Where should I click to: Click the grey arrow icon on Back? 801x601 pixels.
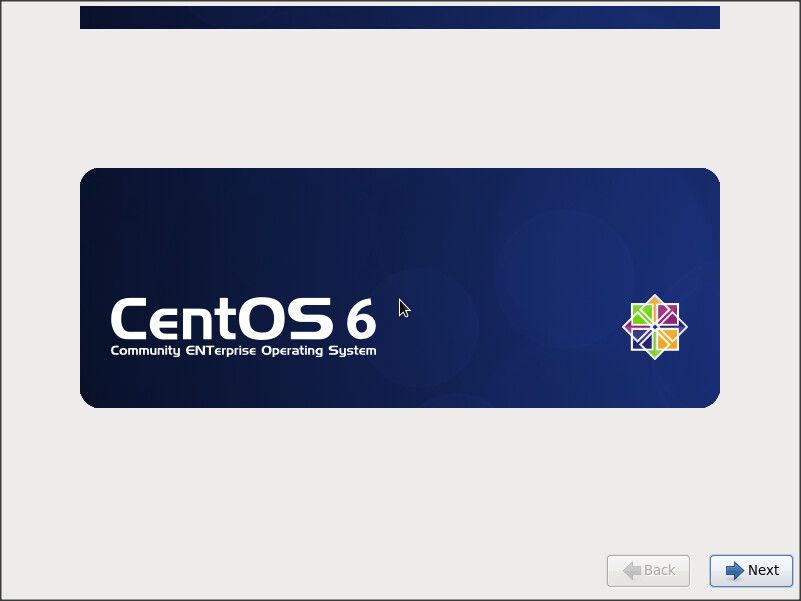(x=632, y=570)
